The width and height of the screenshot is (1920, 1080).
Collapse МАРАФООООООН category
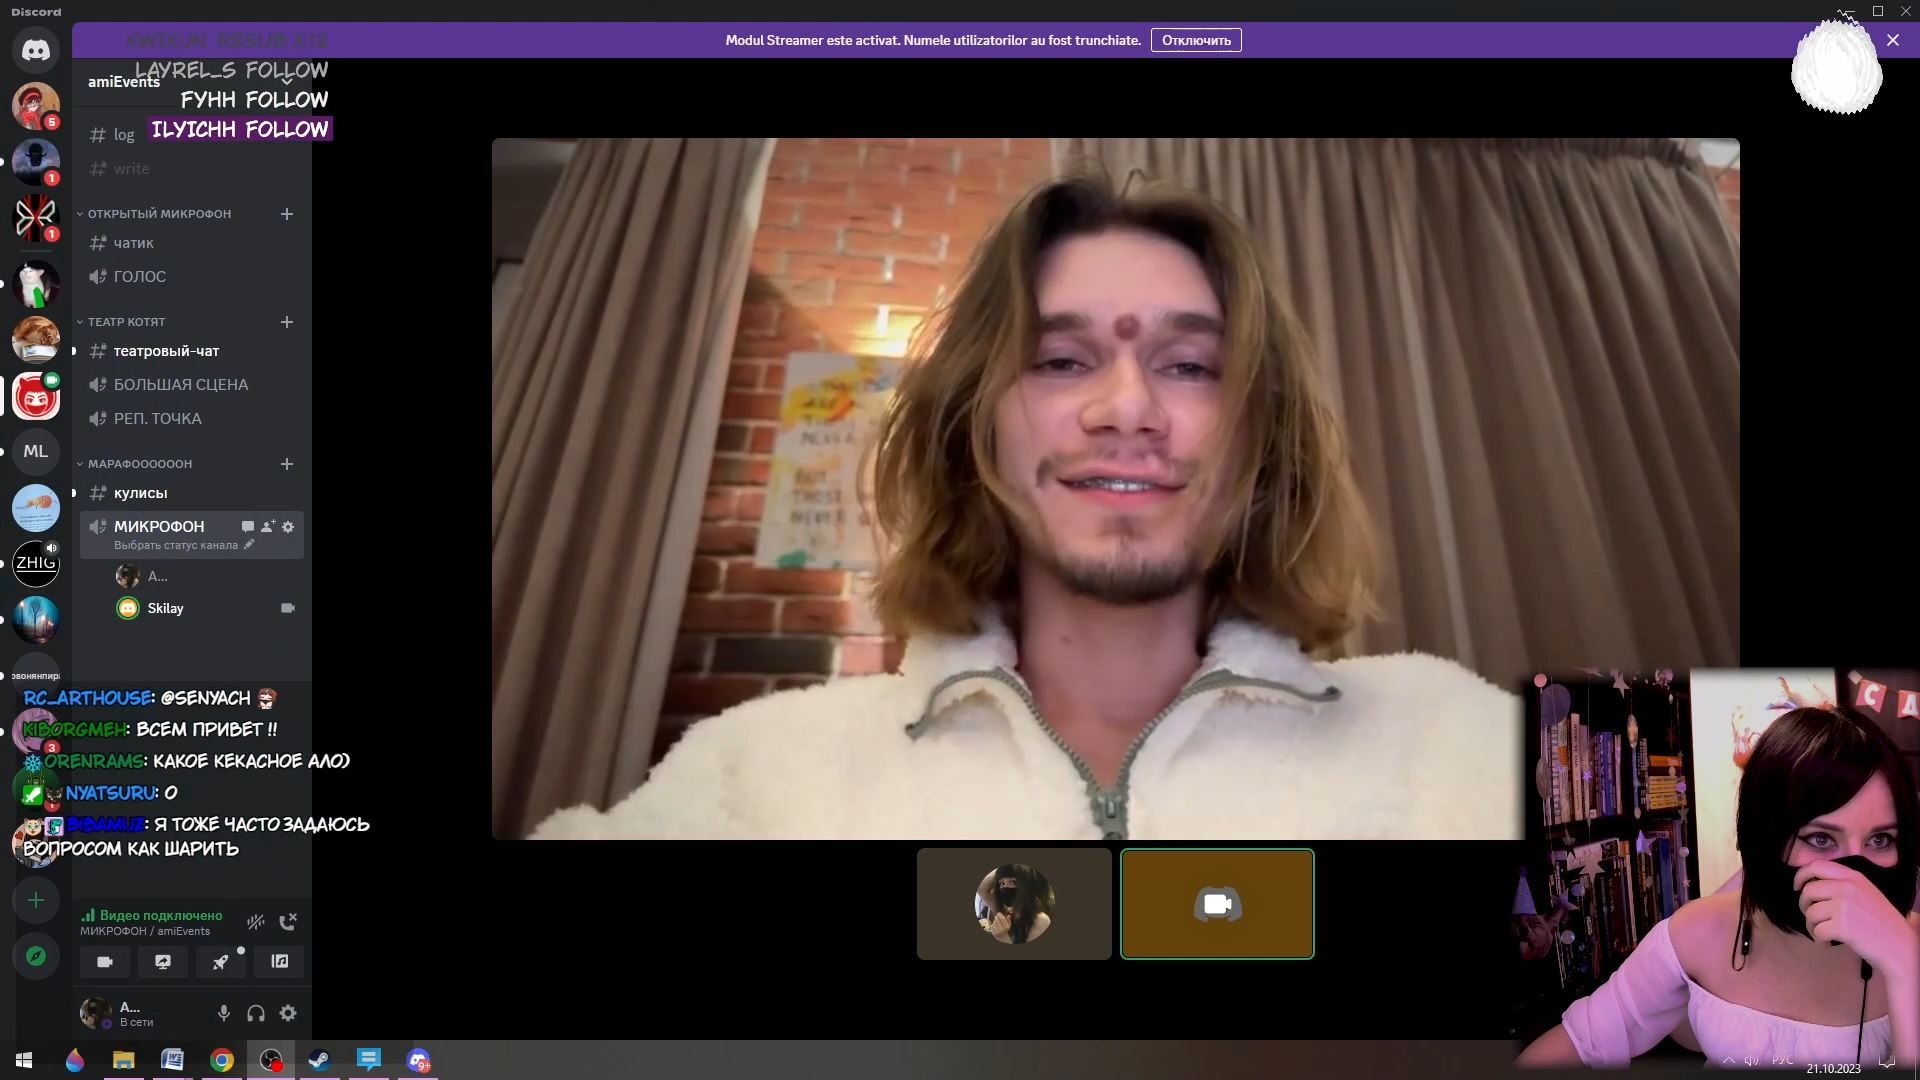click(139, 464)
